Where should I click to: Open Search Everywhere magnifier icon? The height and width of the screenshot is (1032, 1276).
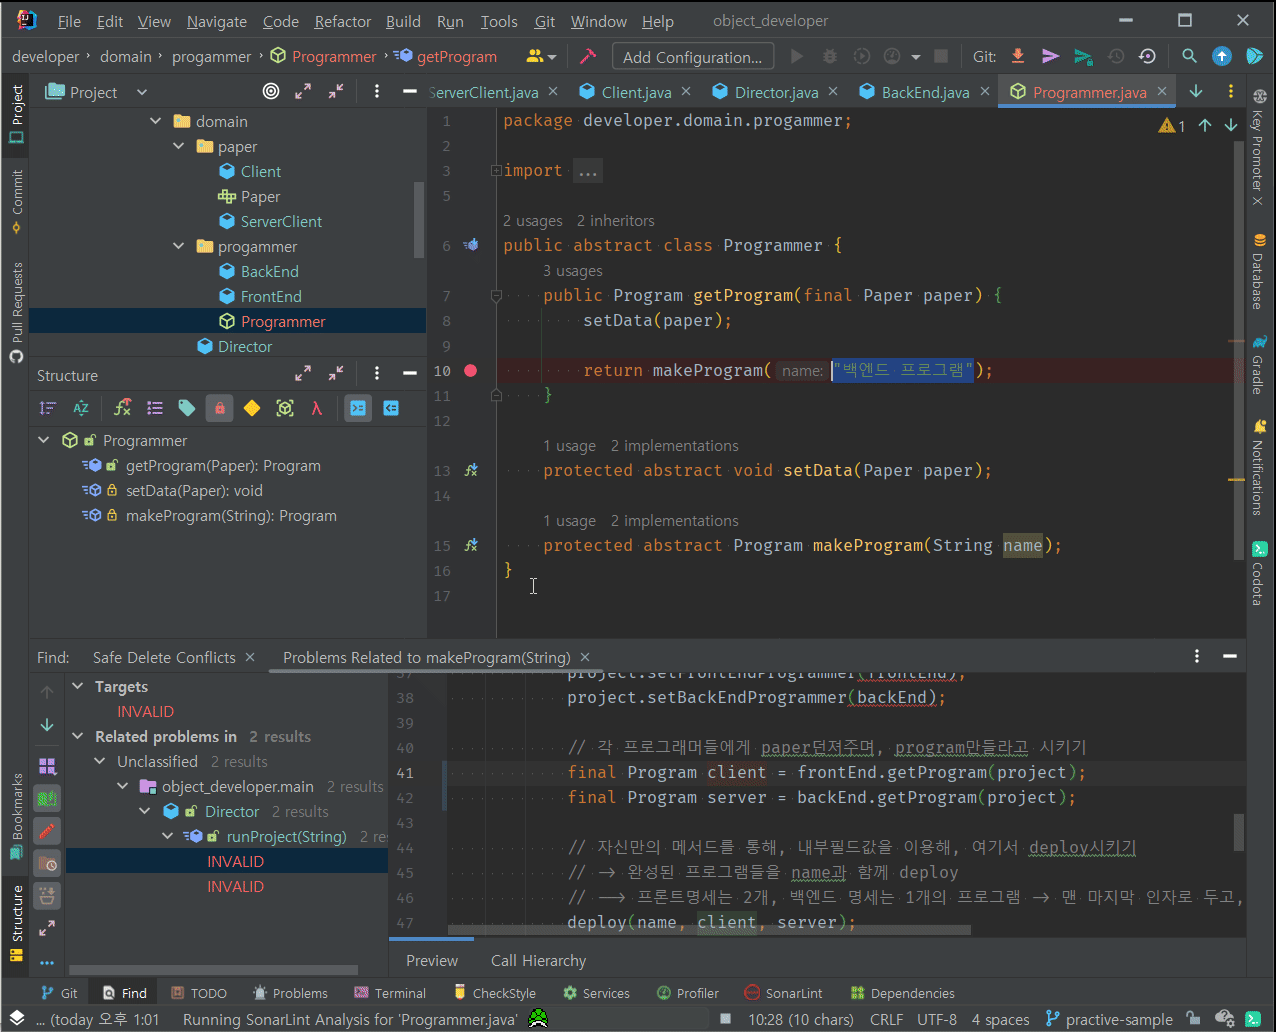[1189, 57]
